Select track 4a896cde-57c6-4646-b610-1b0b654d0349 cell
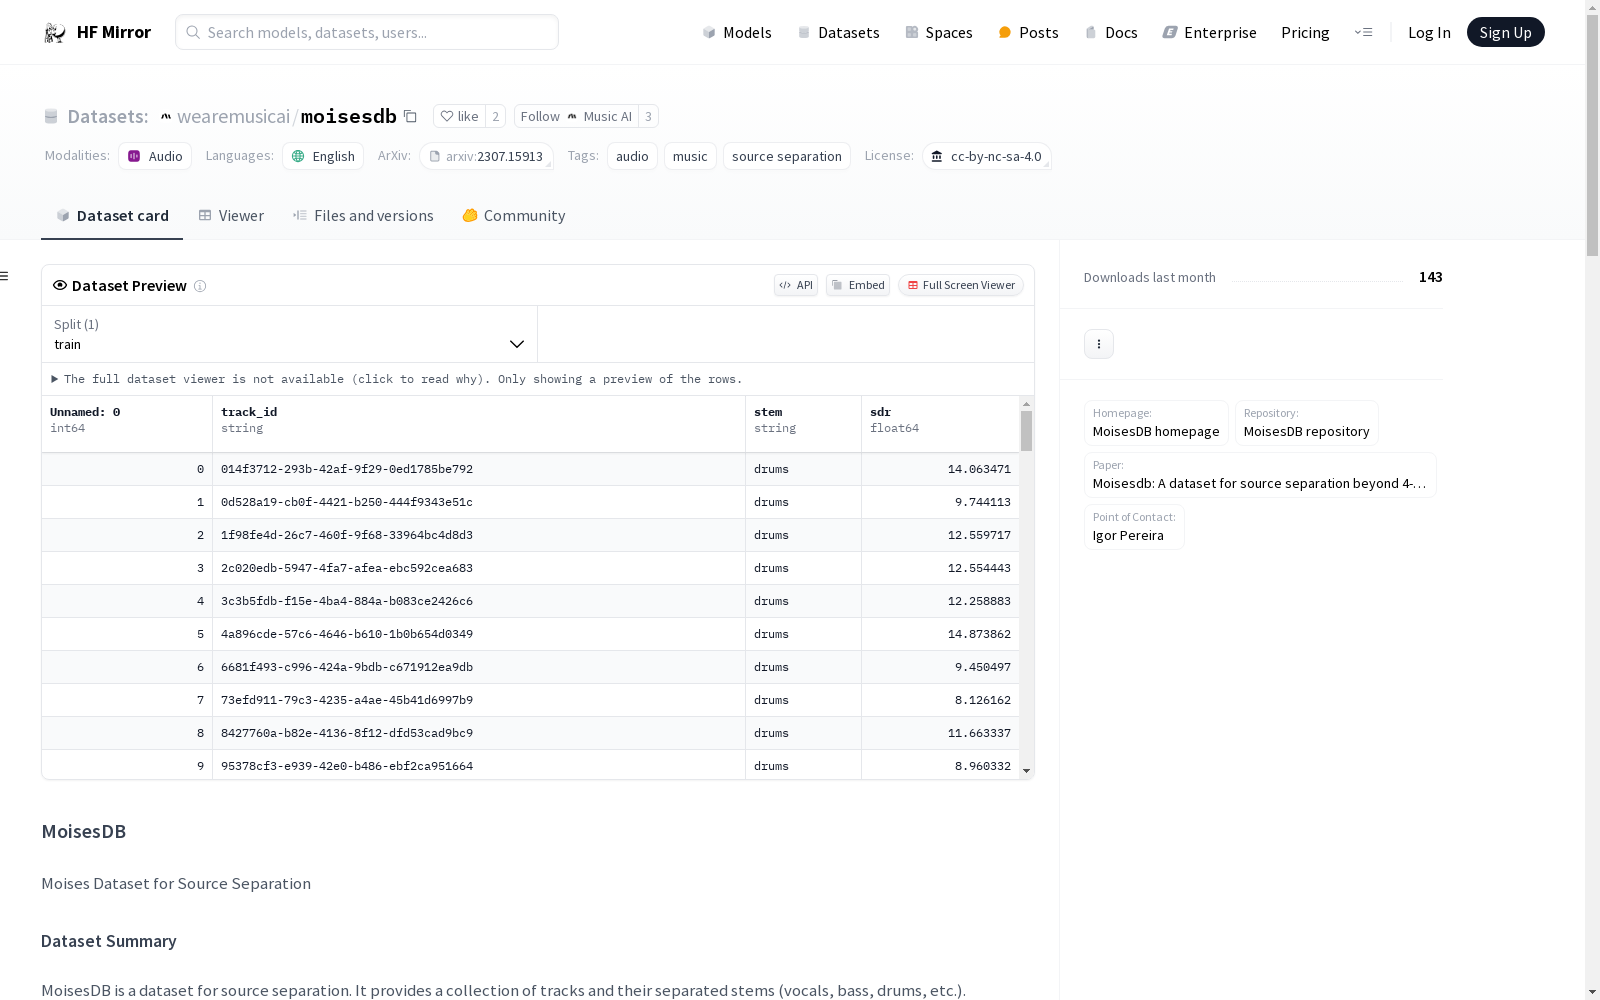 (x=478, y=634)
